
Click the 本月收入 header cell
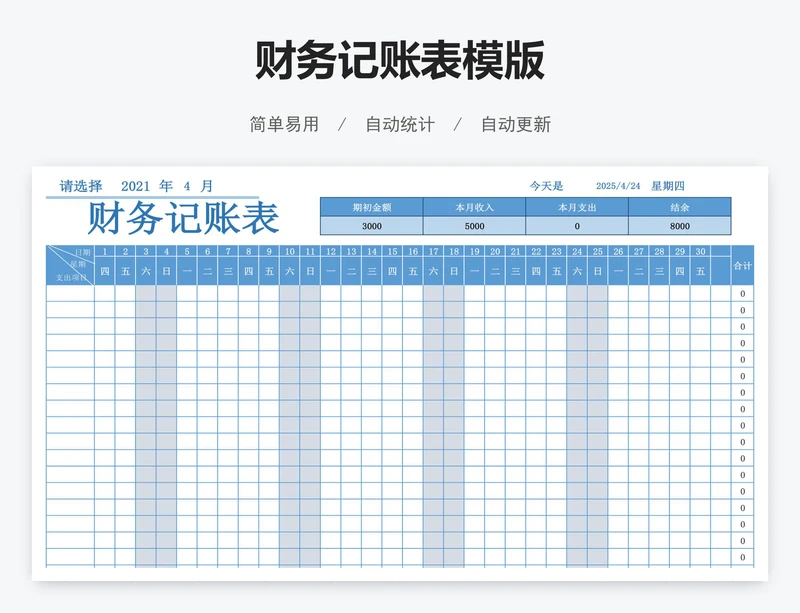pos(474,207)
